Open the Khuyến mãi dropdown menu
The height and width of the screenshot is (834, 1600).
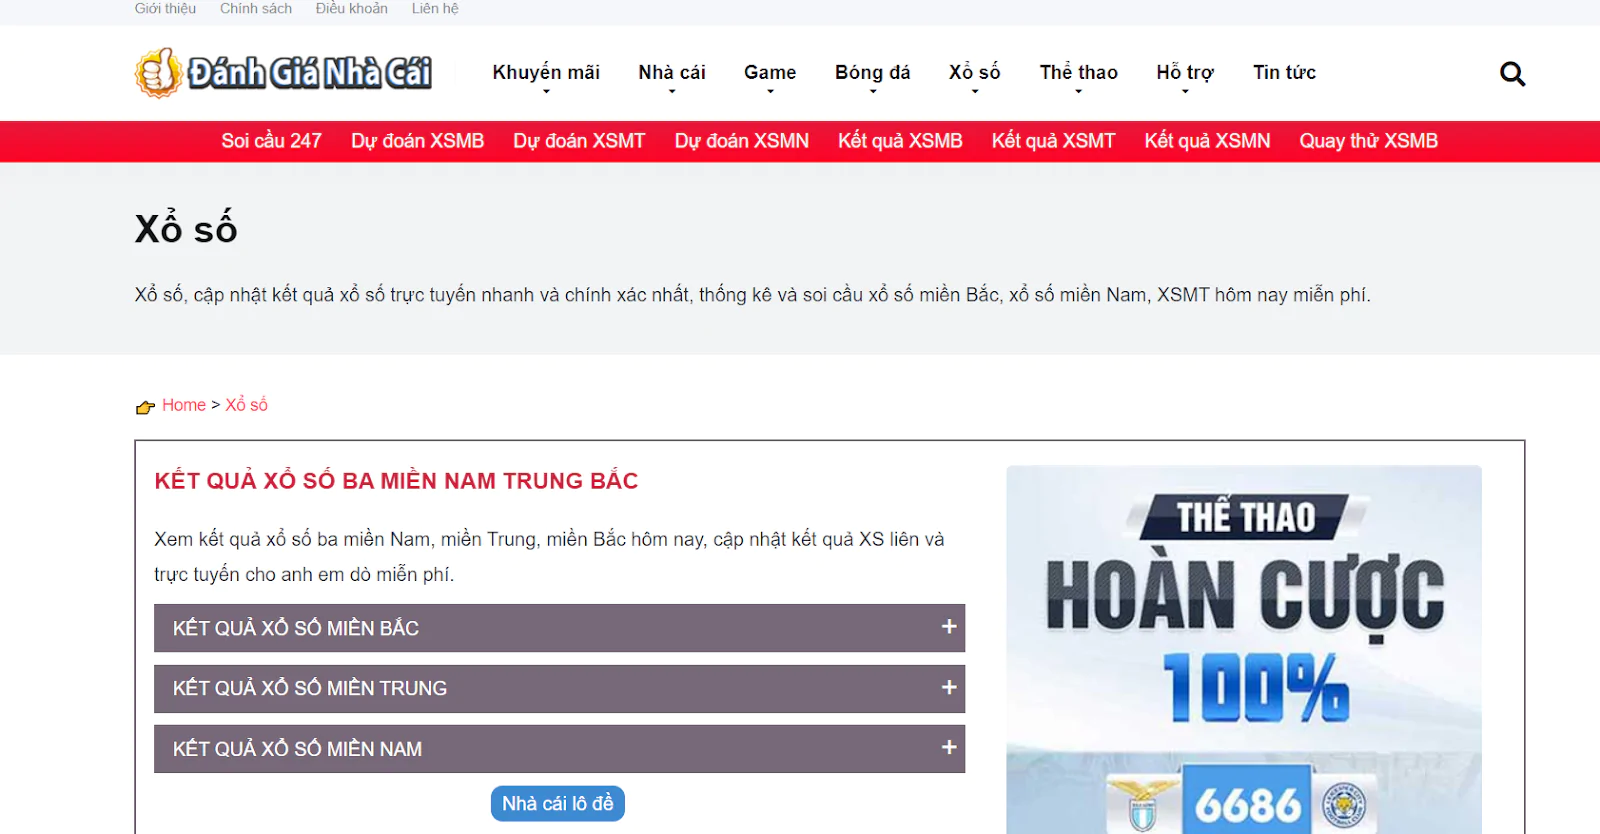click(x=546, y=73)
